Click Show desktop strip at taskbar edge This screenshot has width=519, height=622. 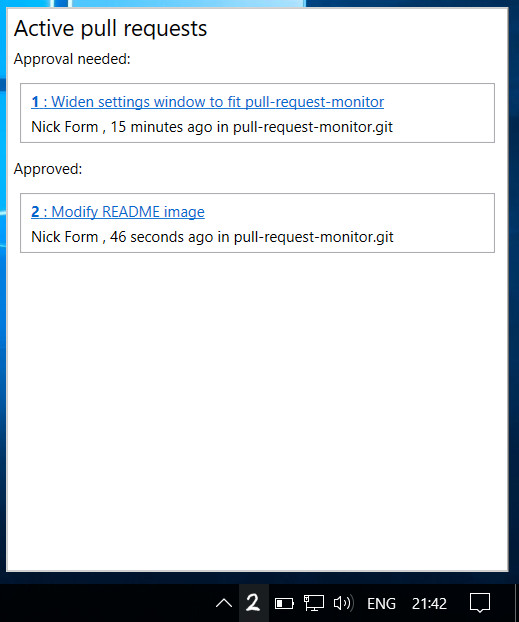[x=517, y=603]
